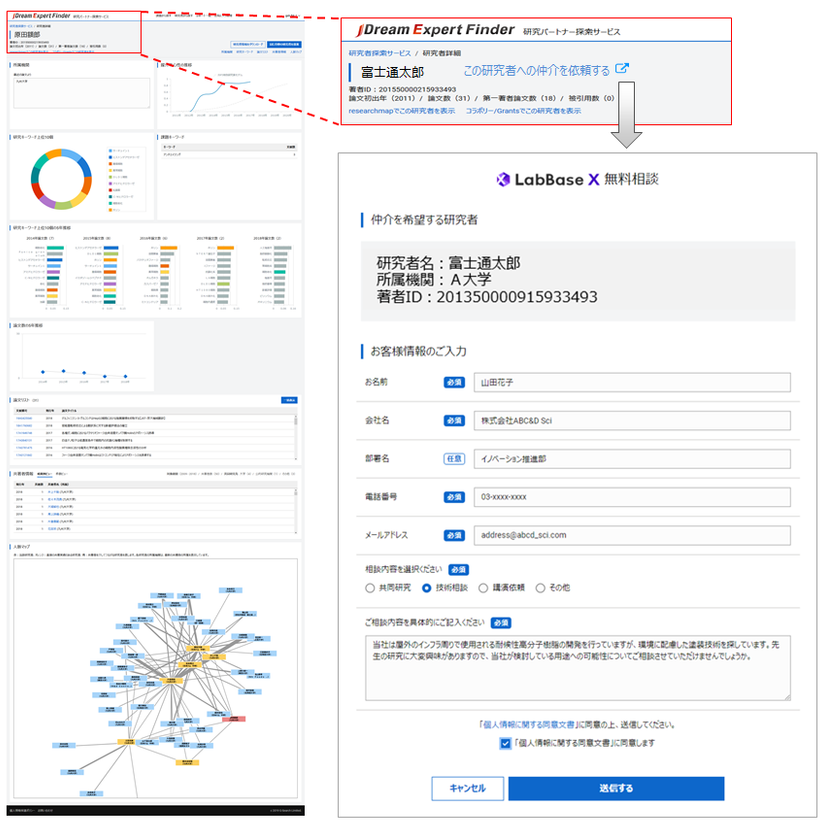The image size is (823, 840).
Task: Click the 任意 badge next to 部署名
Action: [454, 459]
